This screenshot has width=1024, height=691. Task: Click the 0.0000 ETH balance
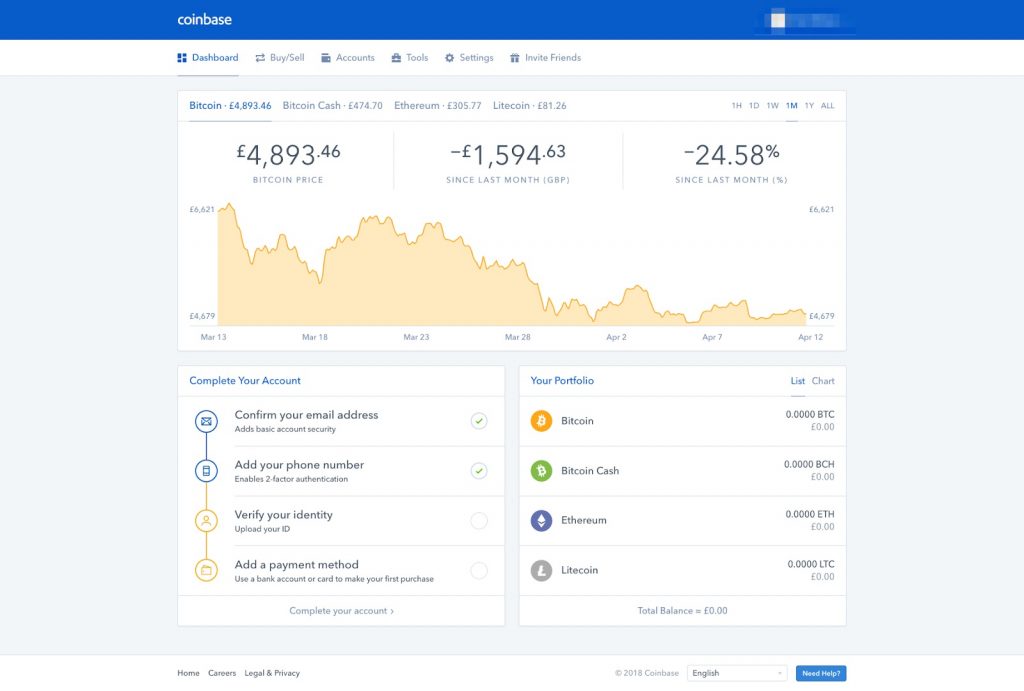pos(810,515)
